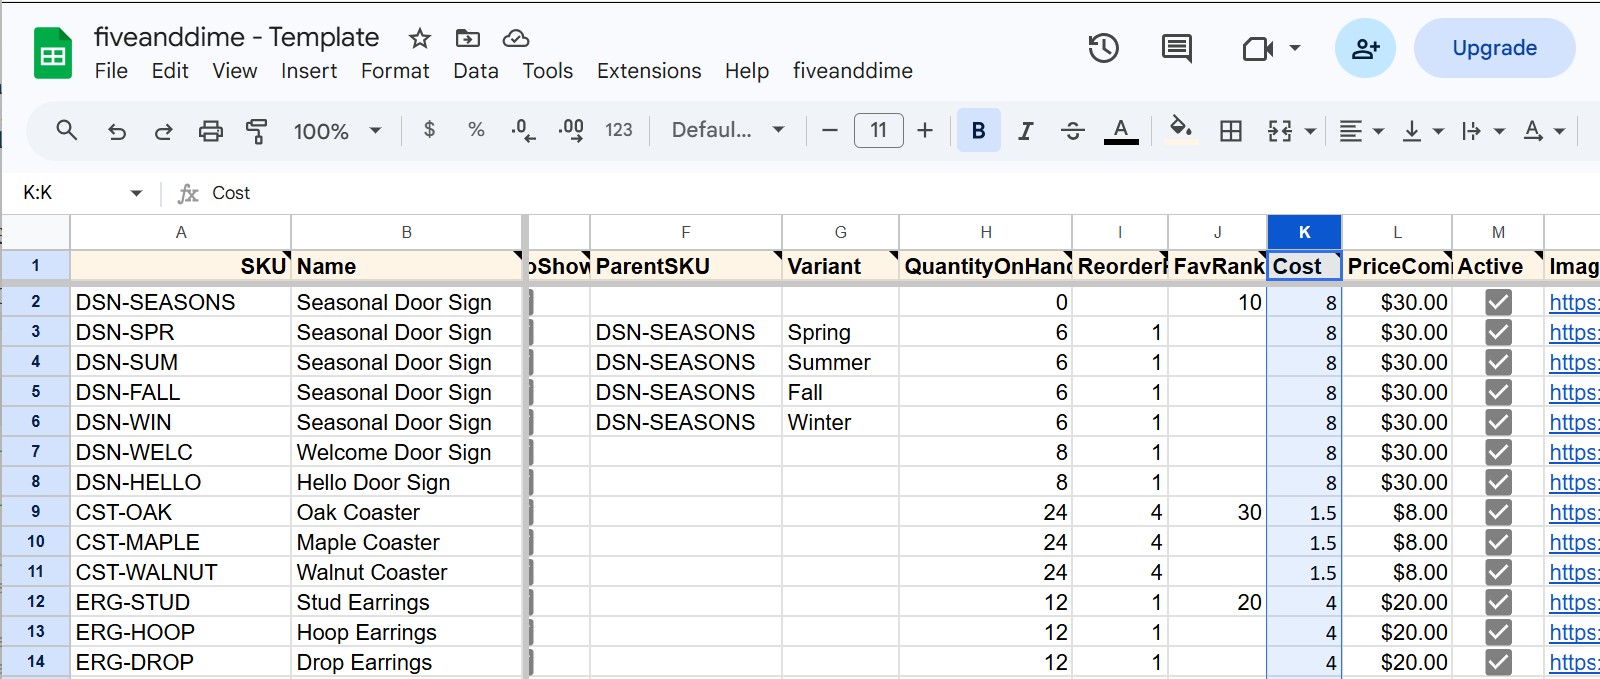Print the spreadsheet
This screenshot has height=679, width=1600.
click(210, 131)
